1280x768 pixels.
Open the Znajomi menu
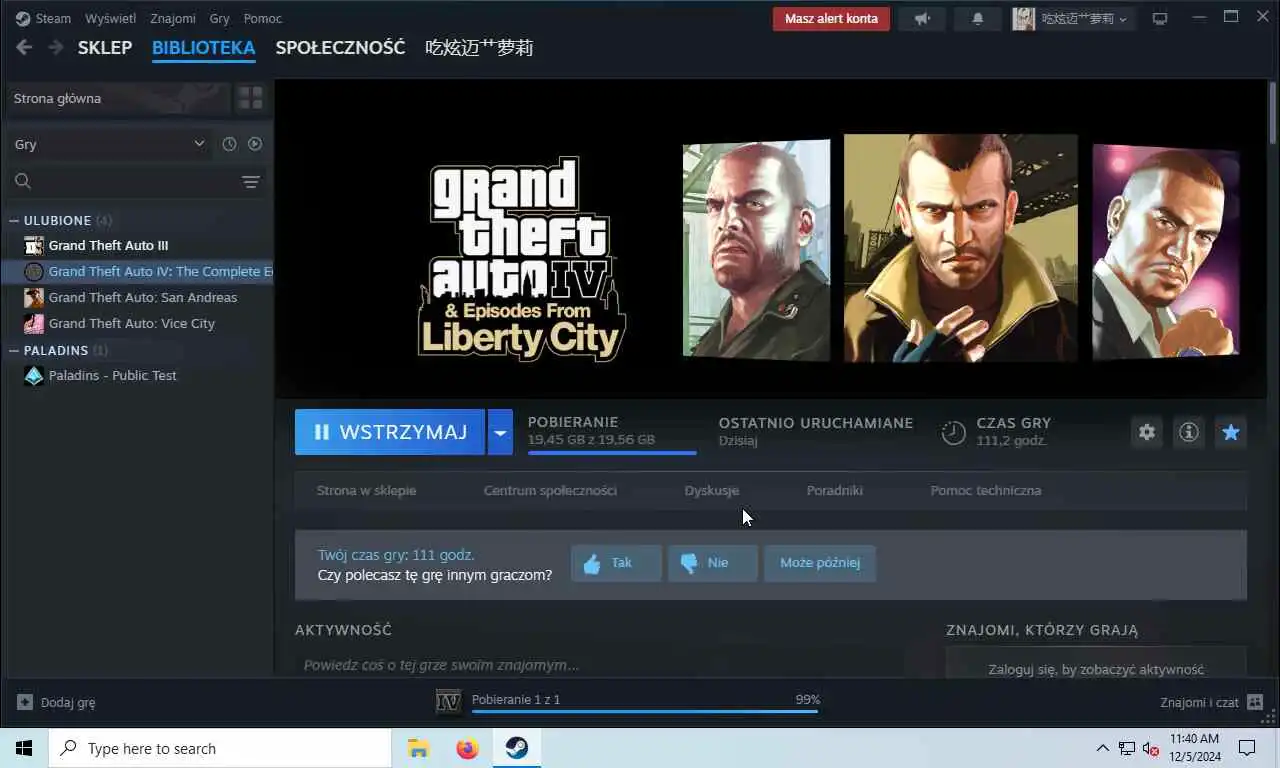[x=173, y=18]
